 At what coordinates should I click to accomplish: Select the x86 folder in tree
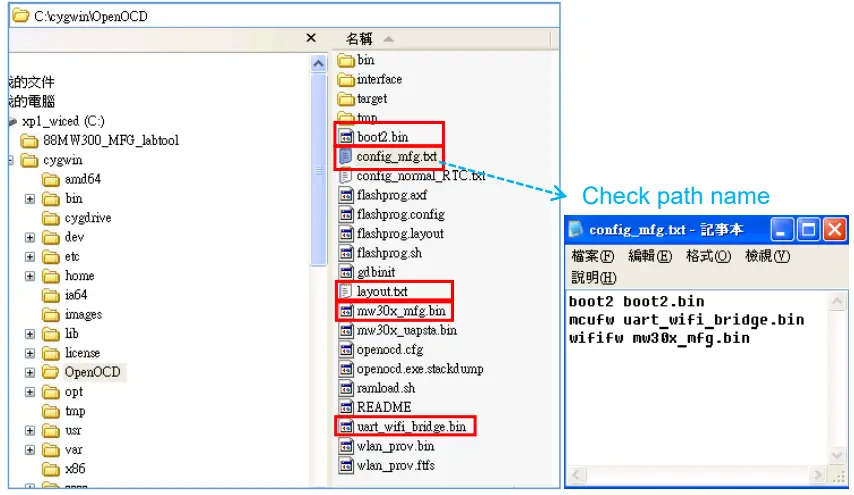[x=75, y=469]
